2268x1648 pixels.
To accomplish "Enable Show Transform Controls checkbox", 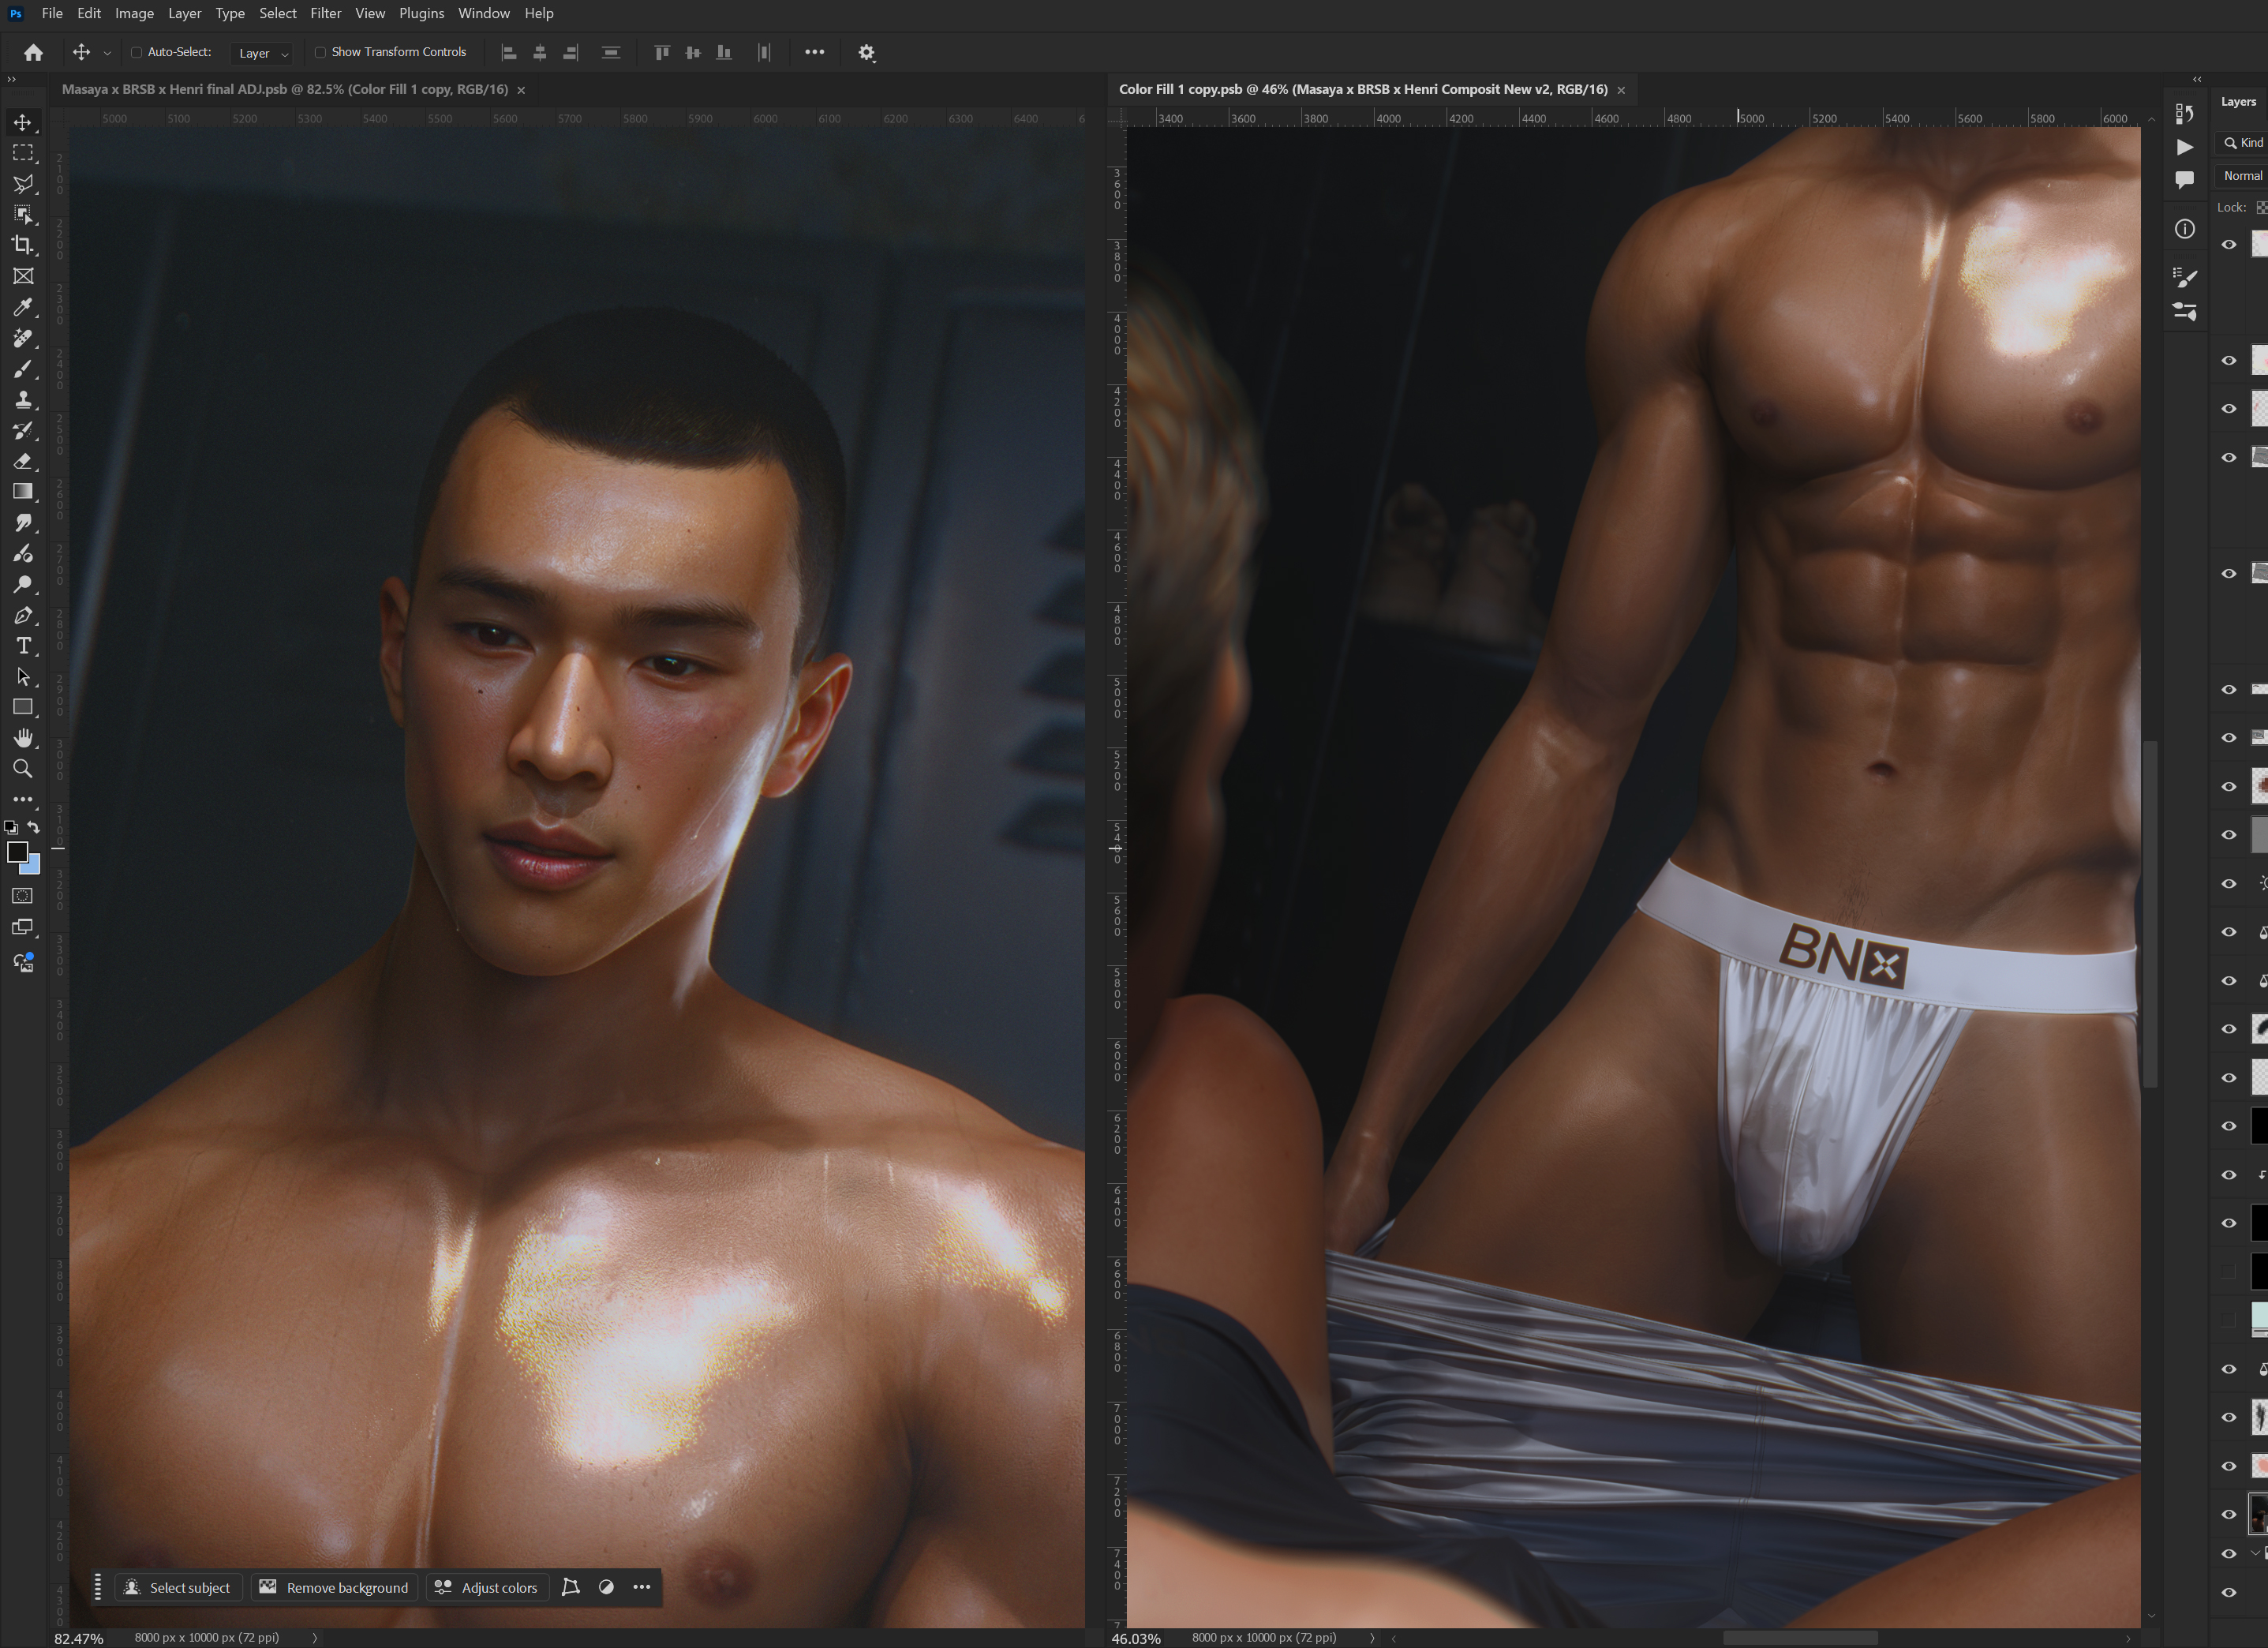I will tap(320, 53).
